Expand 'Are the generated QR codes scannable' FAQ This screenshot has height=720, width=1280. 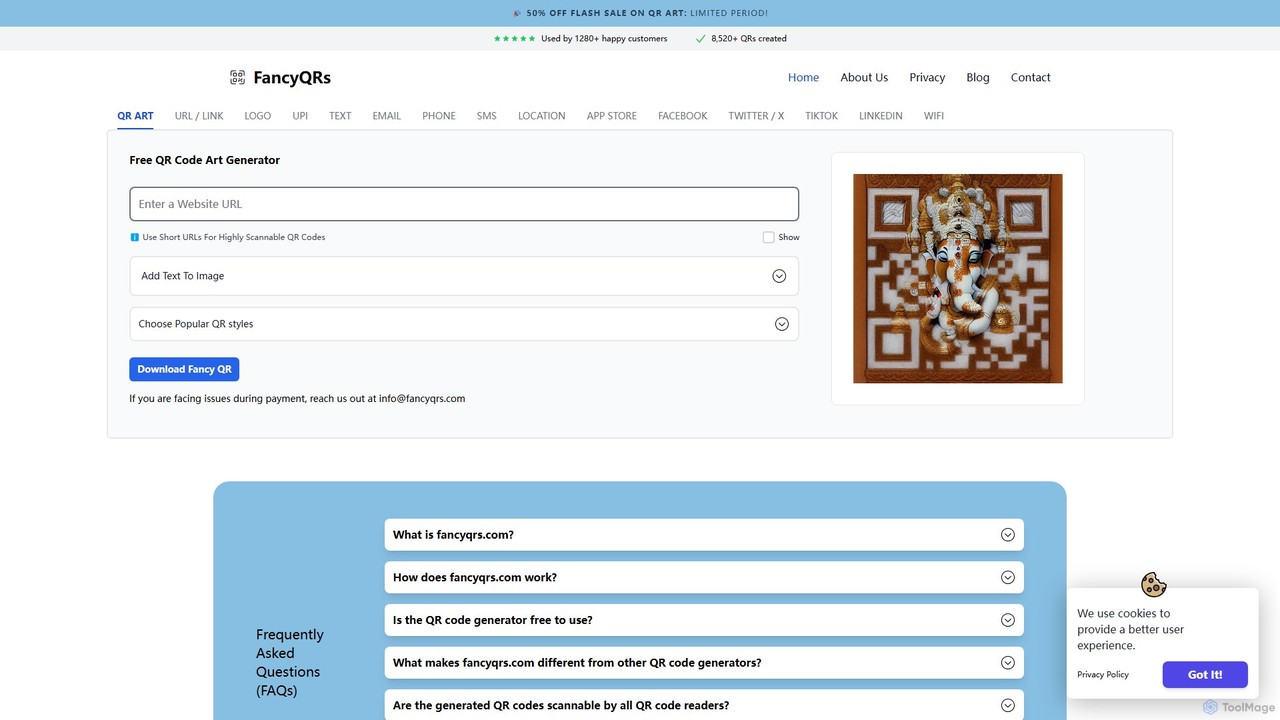704,705
